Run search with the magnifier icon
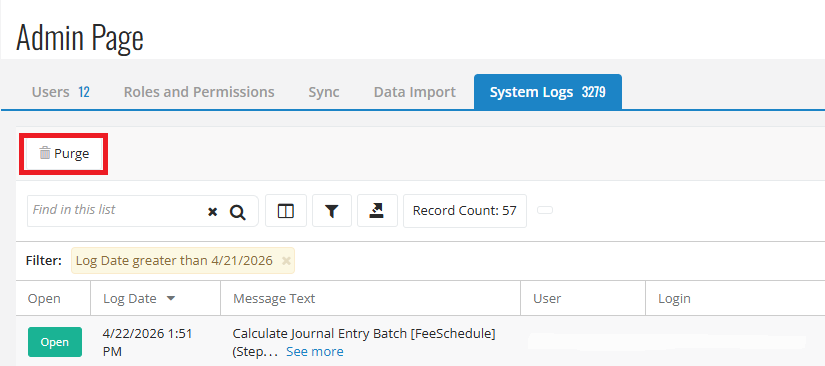Screen dimensions: 825x366 point(238,212)
